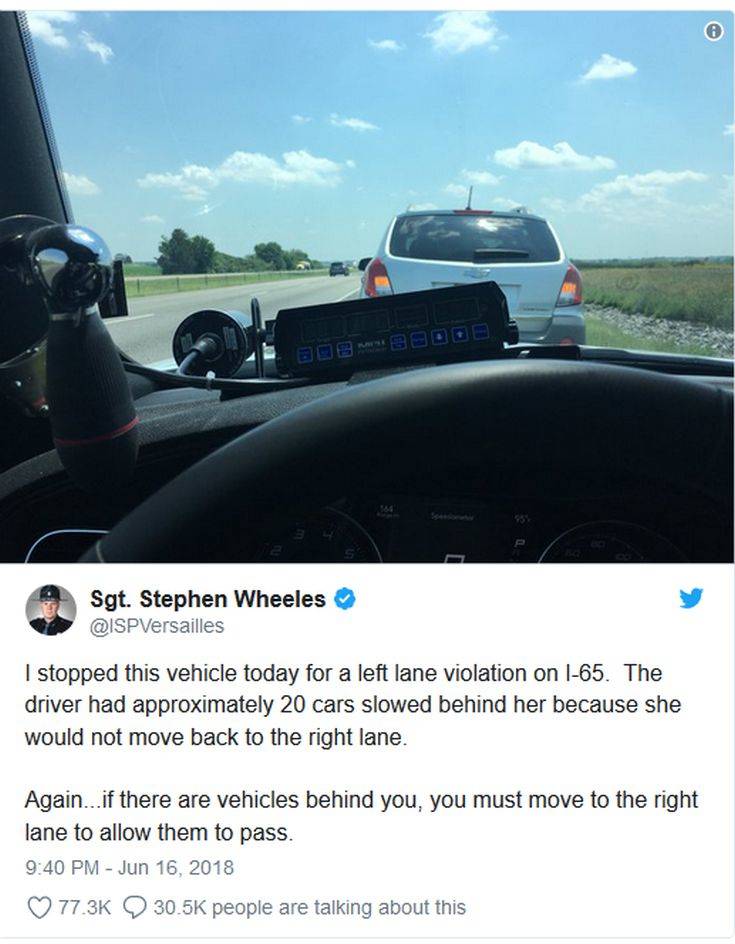Open replies via speech bubble icon

coord(134,908)
